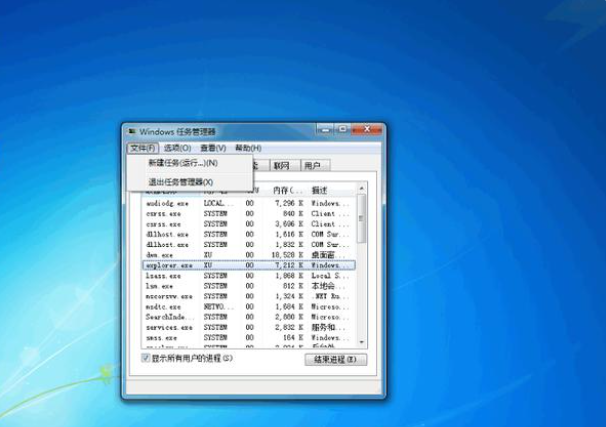Close the Windows Task Manager window
This screenshot has height=427, width=606.
pyautogui.click(x=365, y=130)
